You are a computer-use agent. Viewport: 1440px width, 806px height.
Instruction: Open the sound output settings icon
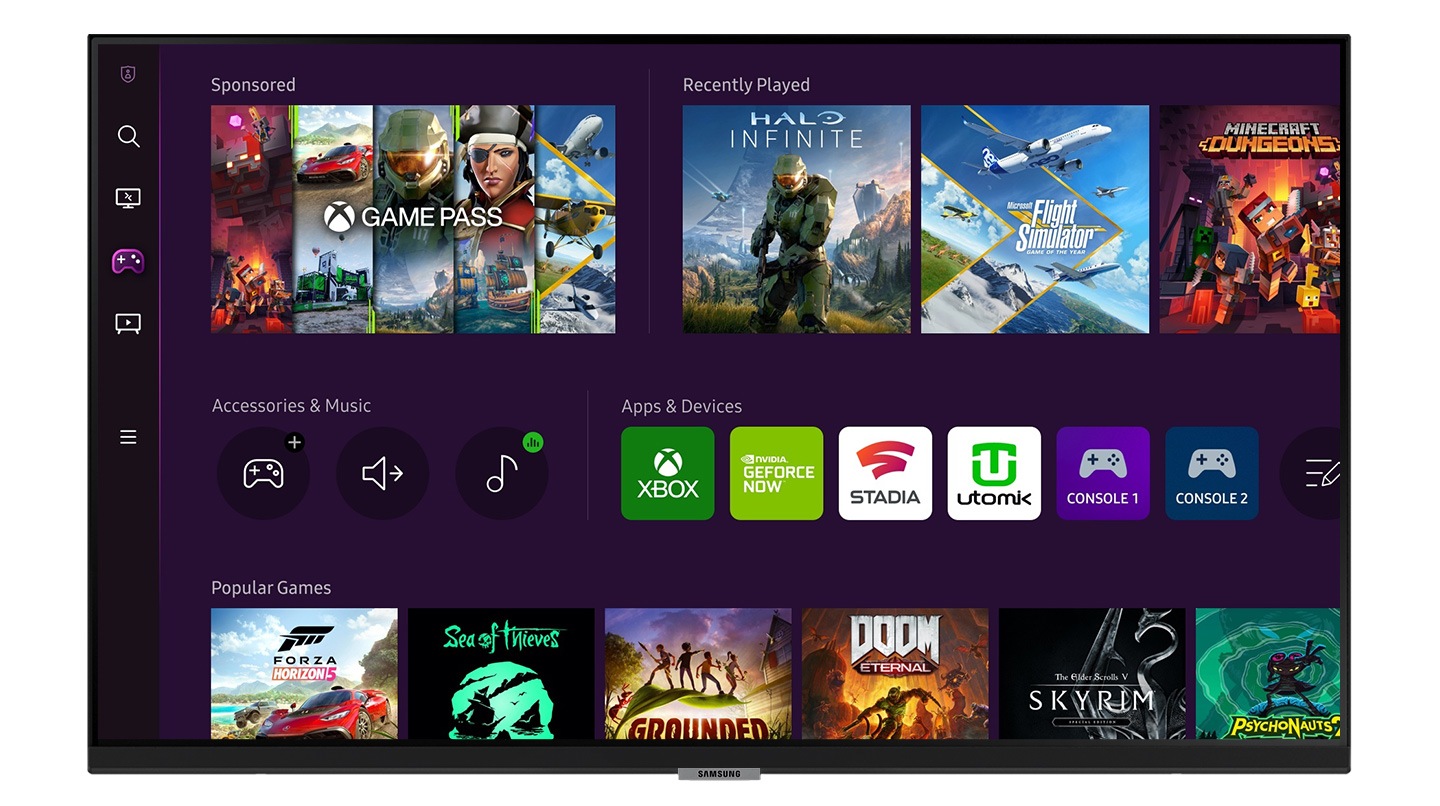click(382, 474)
